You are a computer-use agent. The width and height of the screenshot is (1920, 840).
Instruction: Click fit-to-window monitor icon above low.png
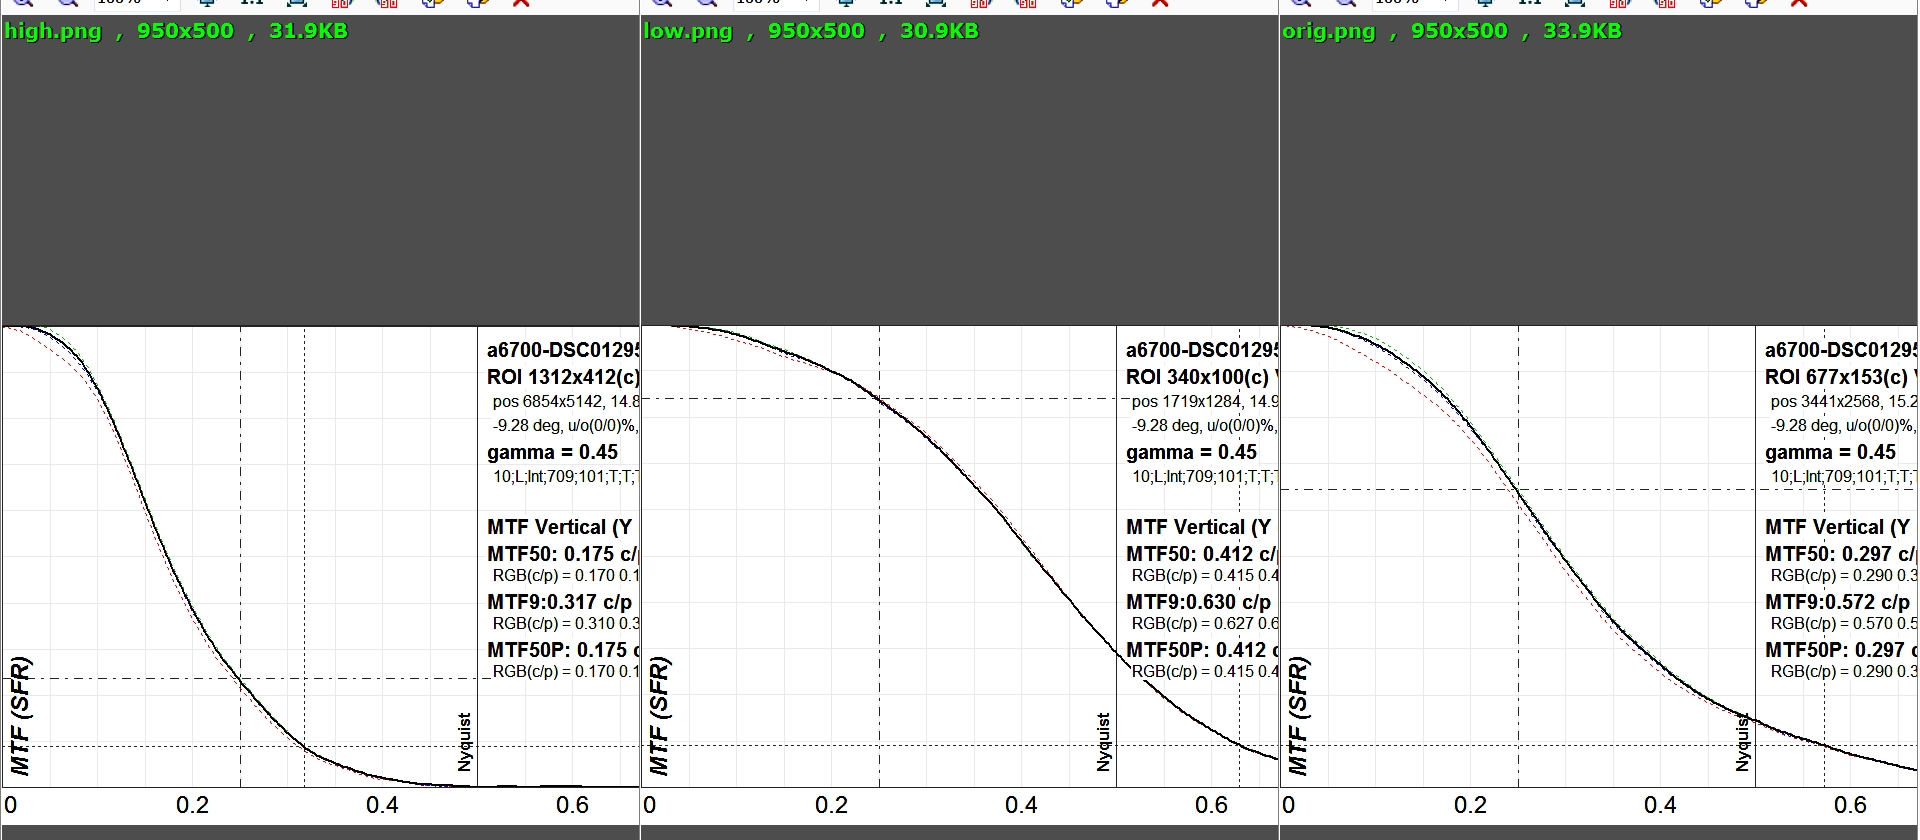pyautogui.click(x=846, y=3)
